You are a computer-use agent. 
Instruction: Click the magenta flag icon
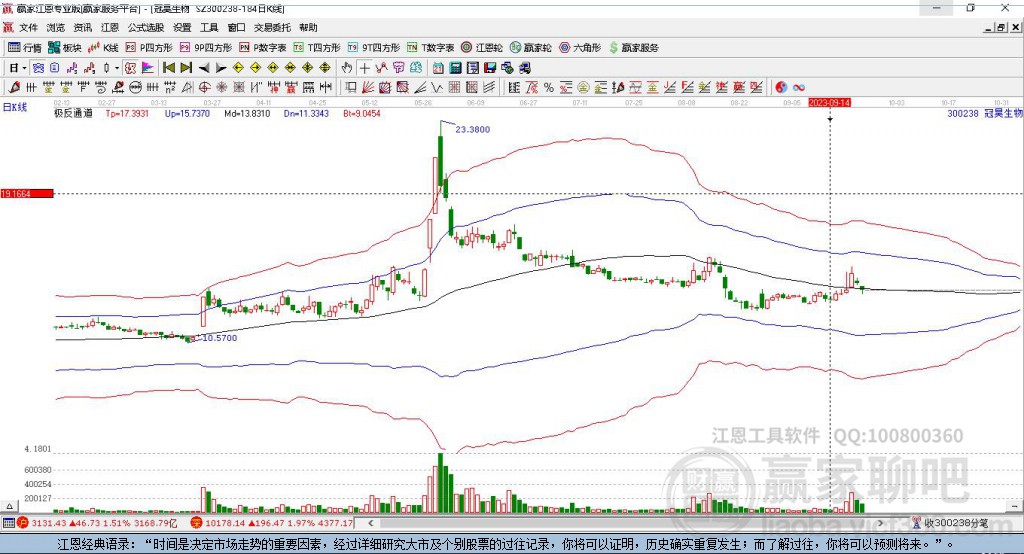point(148,68)
